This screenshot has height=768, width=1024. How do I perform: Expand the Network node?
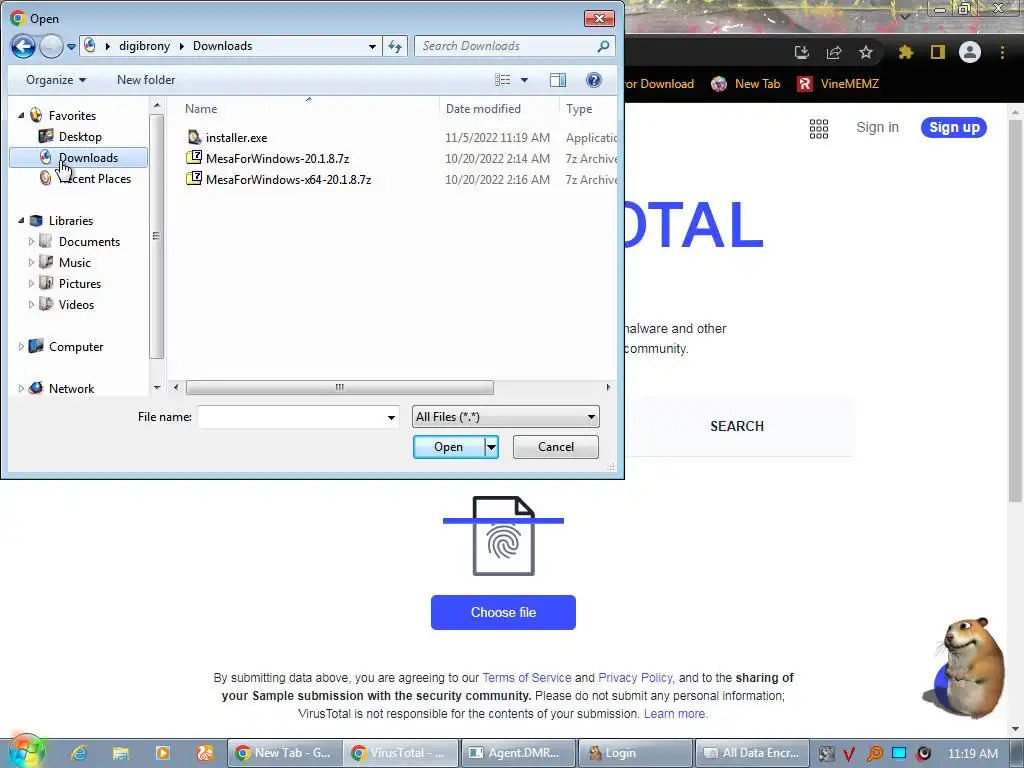tap(21, 389)
